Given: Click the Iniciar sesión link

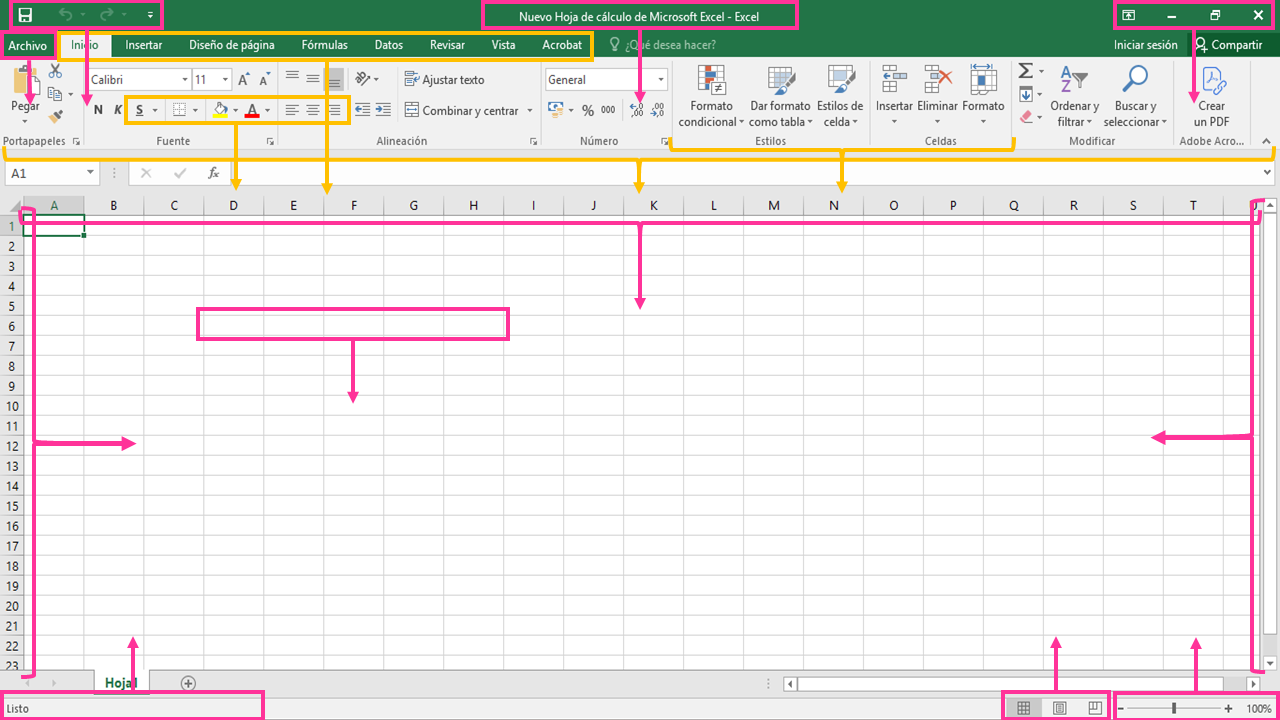Looking at the screenshot, I should pos(1146,45).
